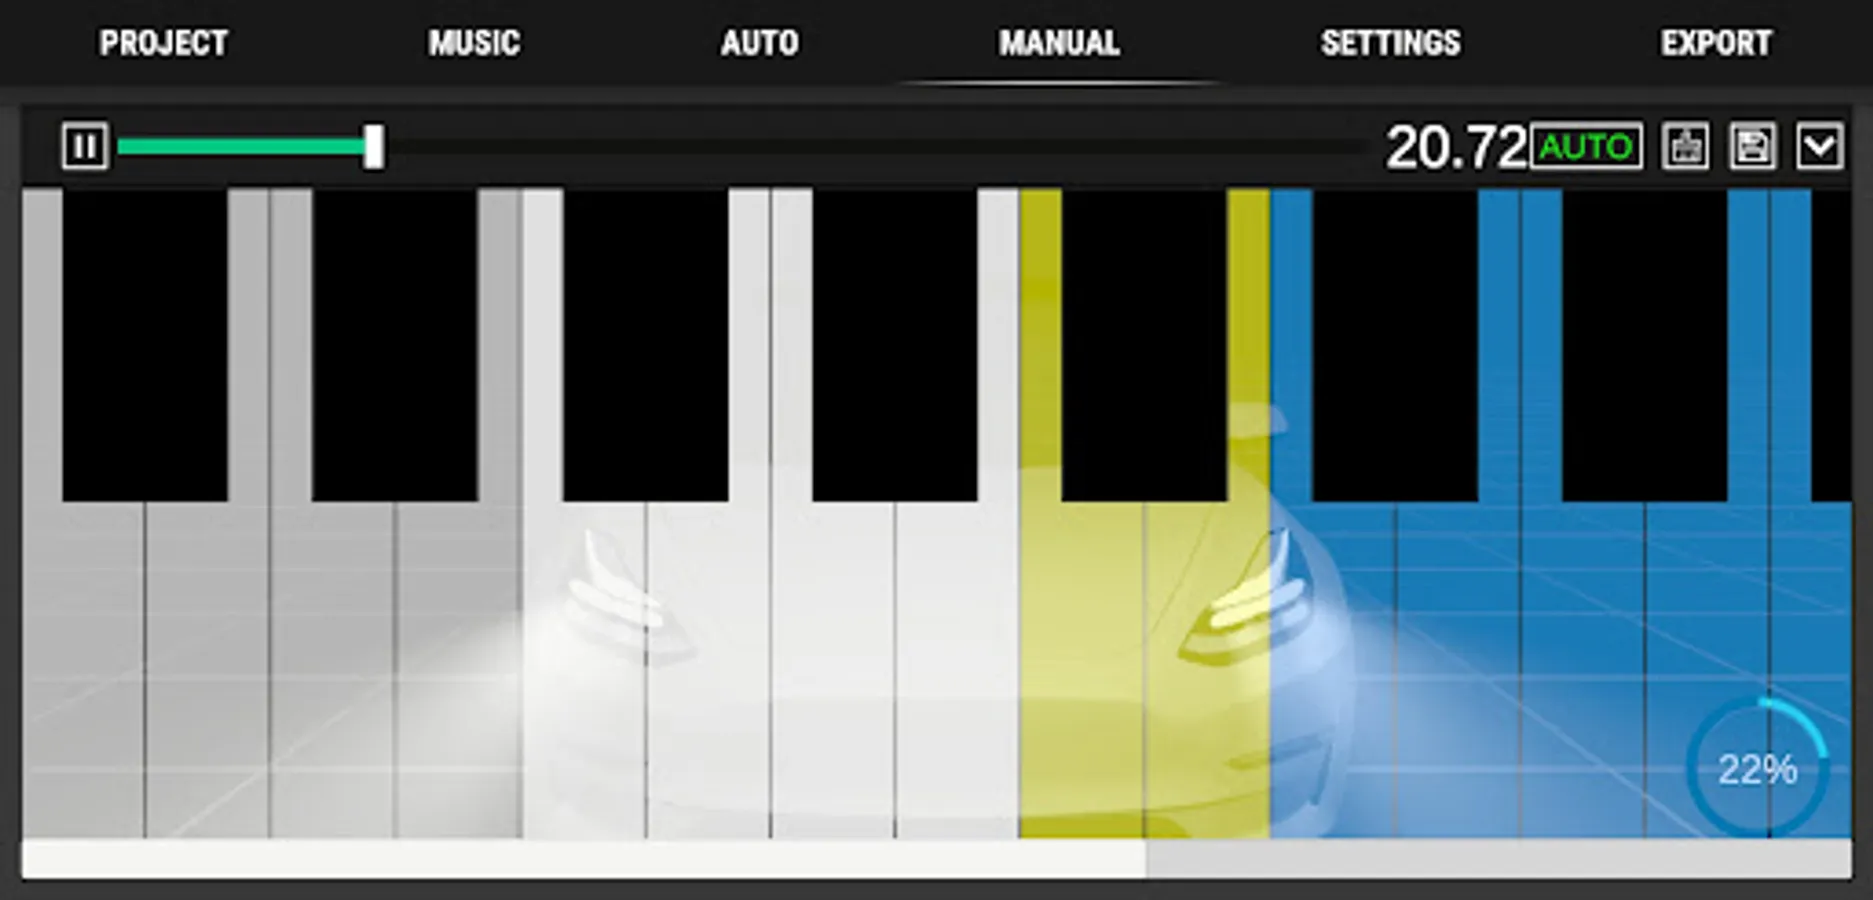The height and width of the screenshot is (900, 1873).
Task: Click the 22% circular progress indicator
Action: coord(1757,768)
